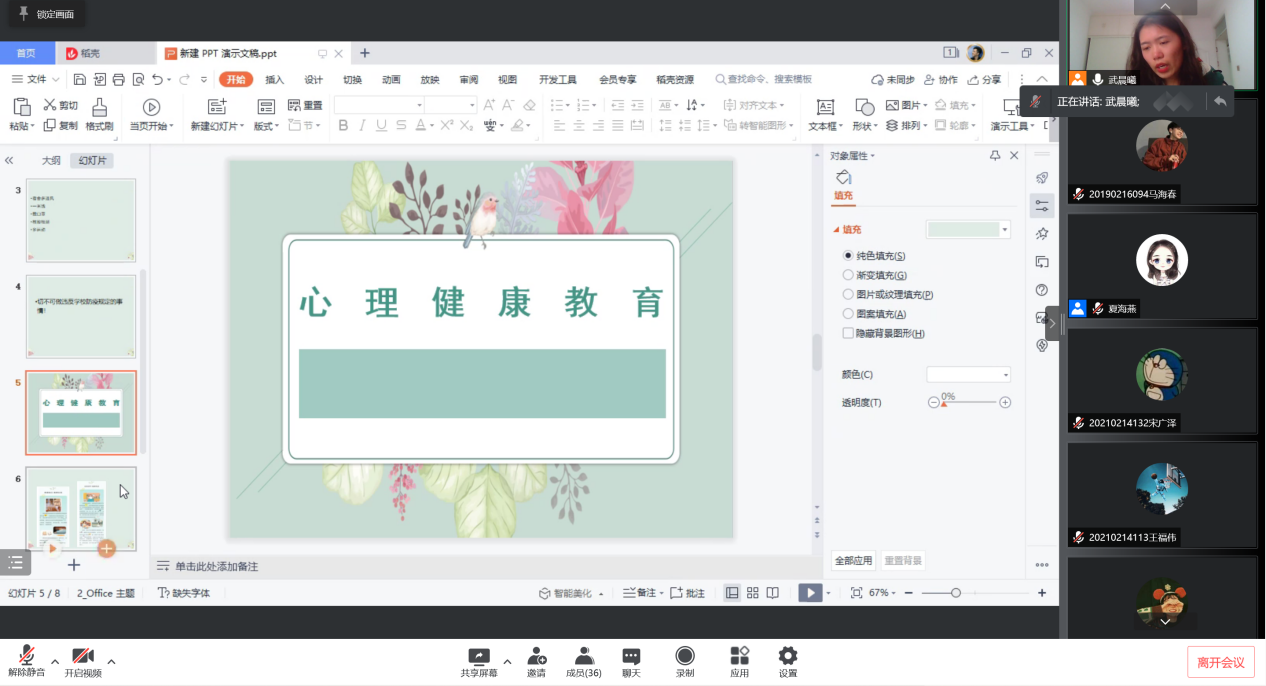The width and height of the screenshot is (1266, 686).
Task: Click 分享 share button
Action: pos(983,80)
